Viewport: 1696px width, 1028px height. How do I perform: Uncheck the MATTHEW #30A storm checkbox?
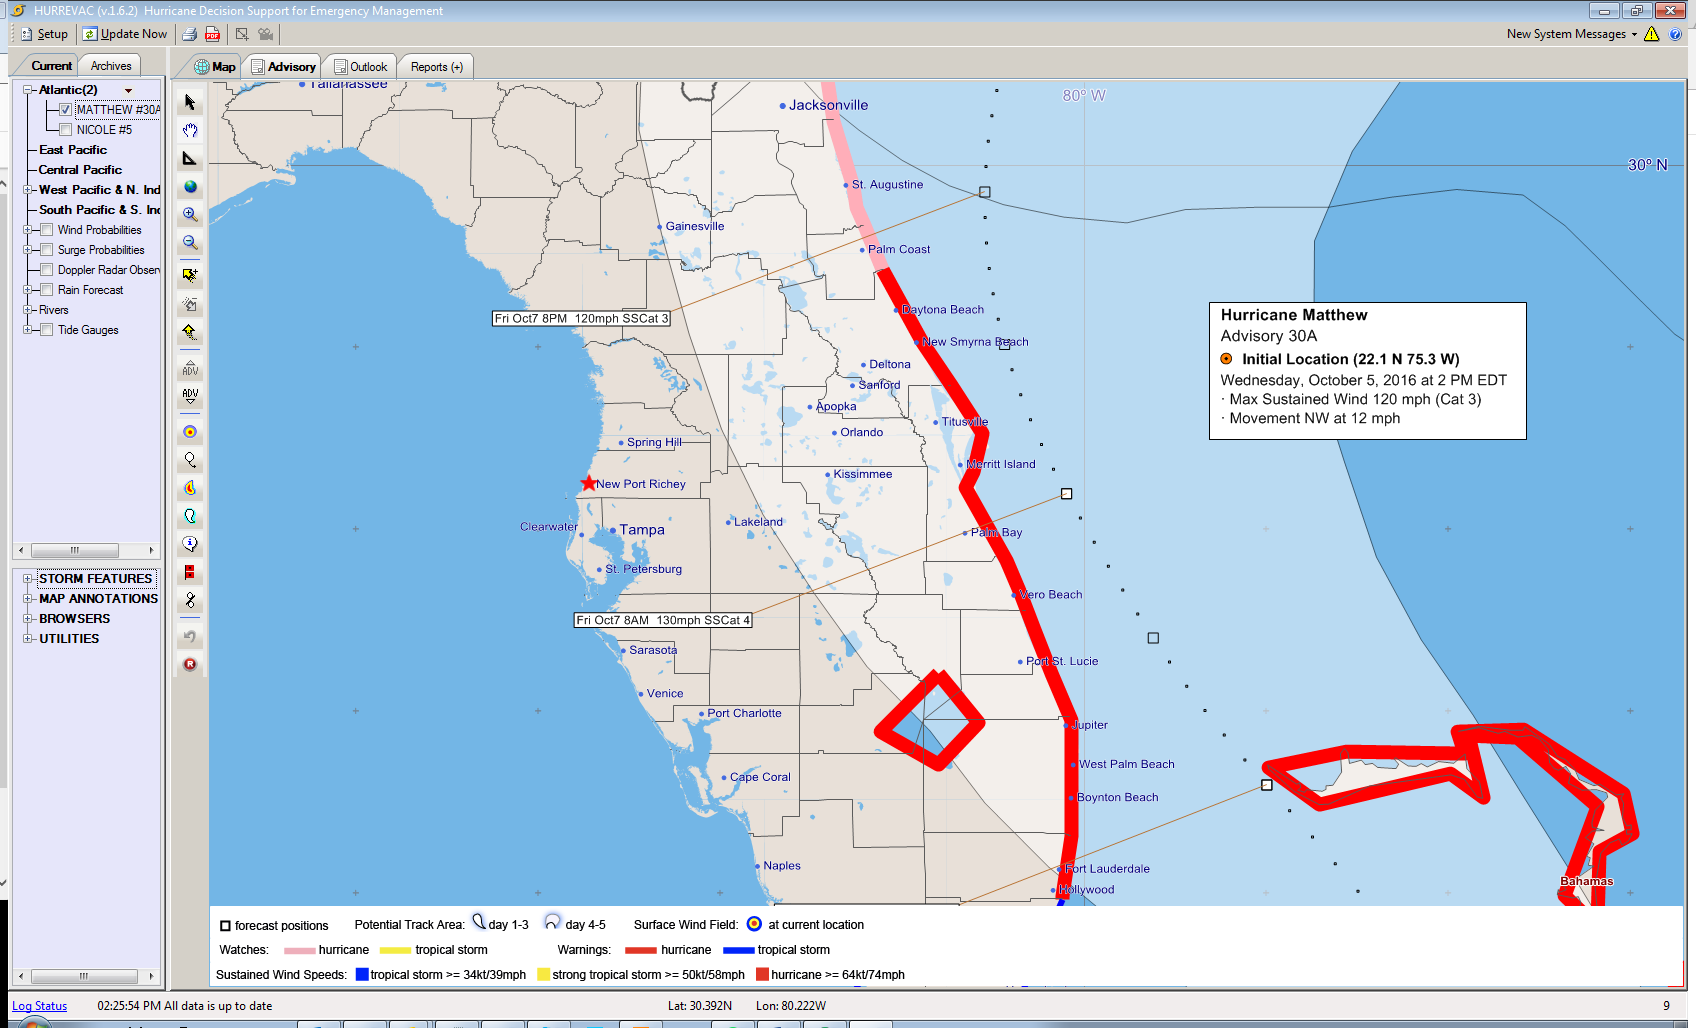(66, 110)
